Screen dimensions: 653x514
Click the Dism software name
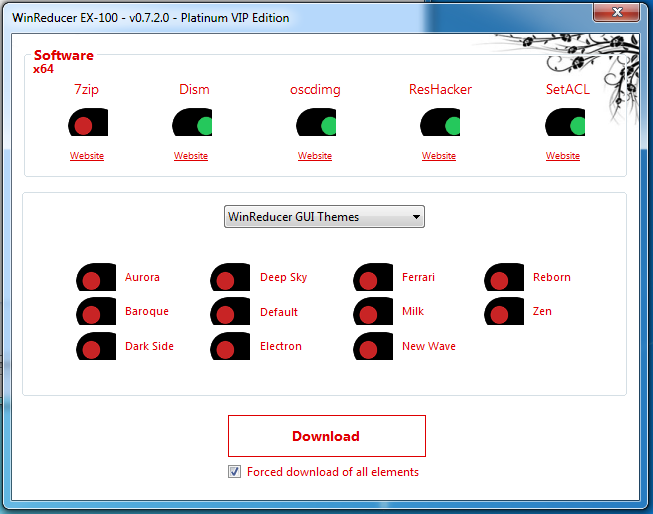click(194, 89)
